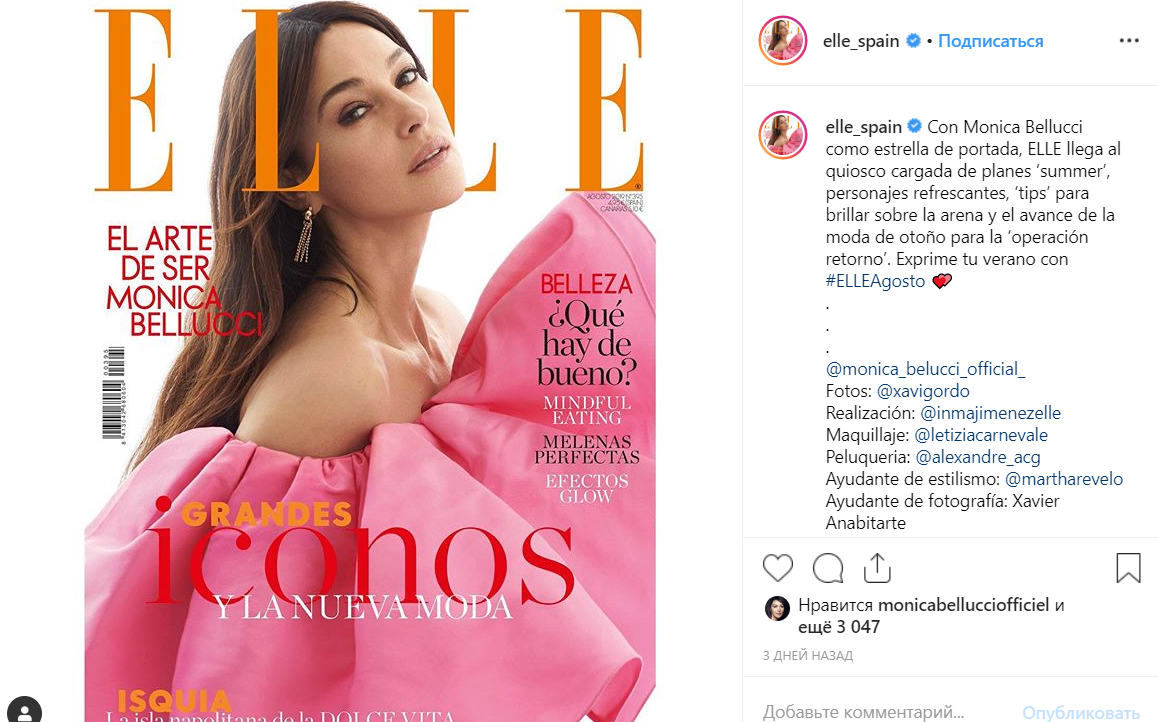Publish comment with Опубликовать button
The height and width of the screenshot is (722, 1158).
[x=1080, y=712]
